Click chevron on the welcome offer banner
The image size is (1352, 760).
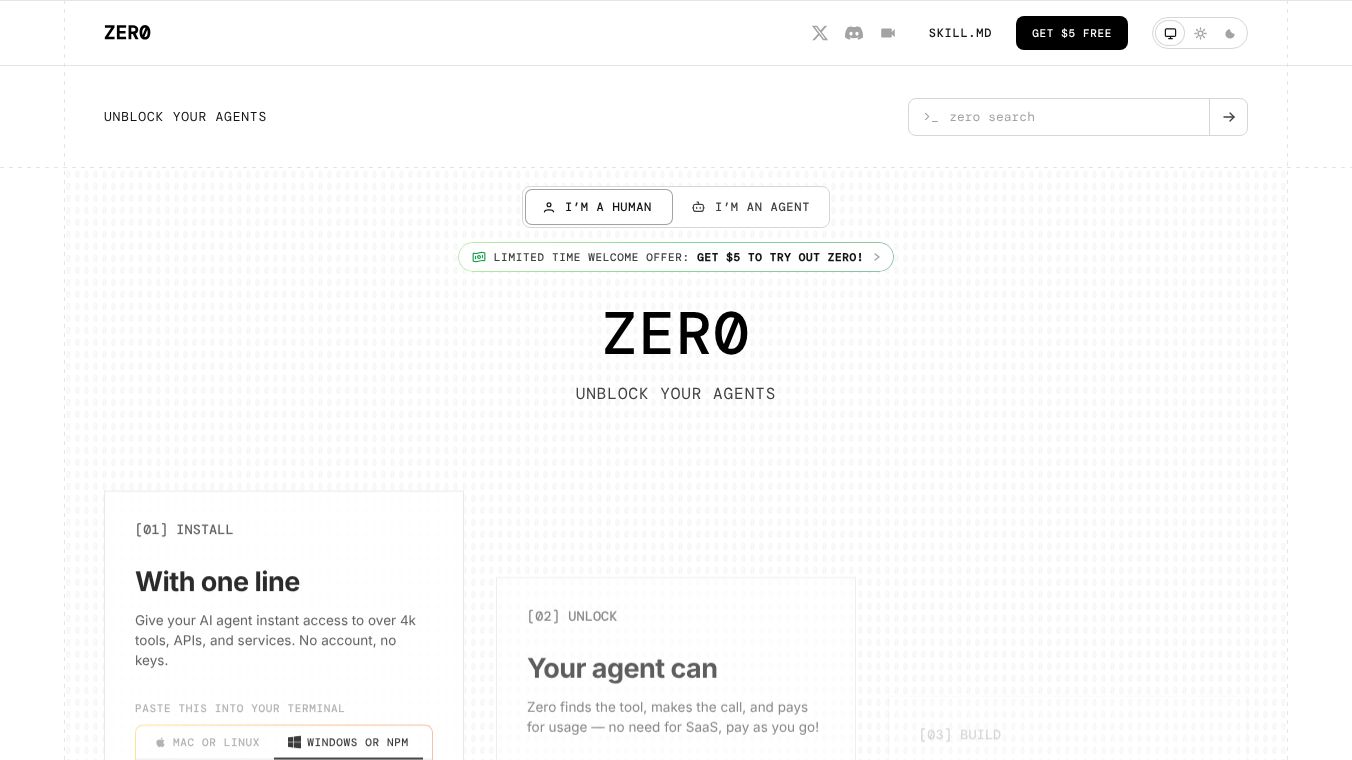[877, 257]
